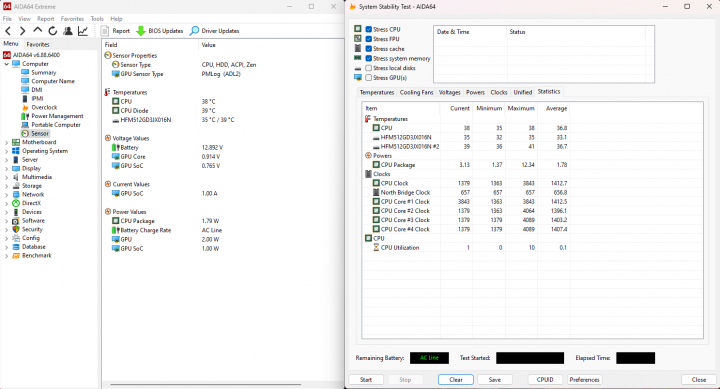Clear the stability test statistics
The image size is (720, 389).
point(456,379)
